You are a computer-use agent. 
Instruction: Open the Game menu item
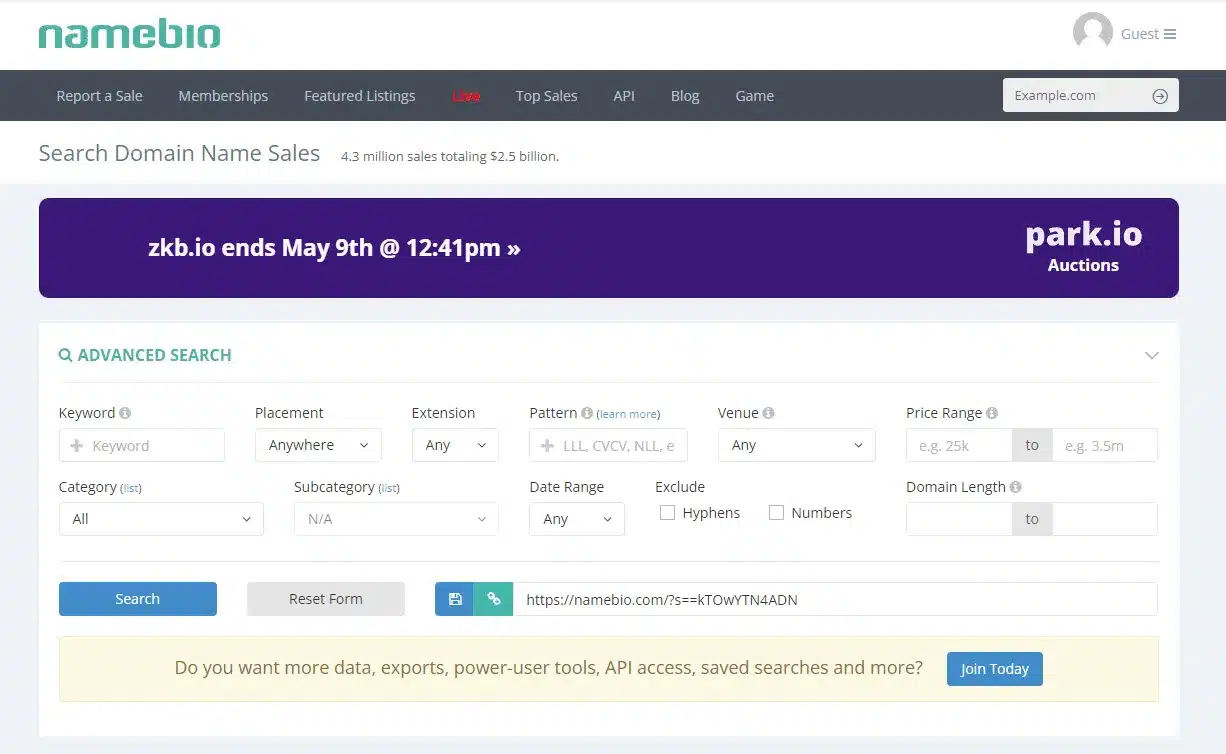(755, 96)
